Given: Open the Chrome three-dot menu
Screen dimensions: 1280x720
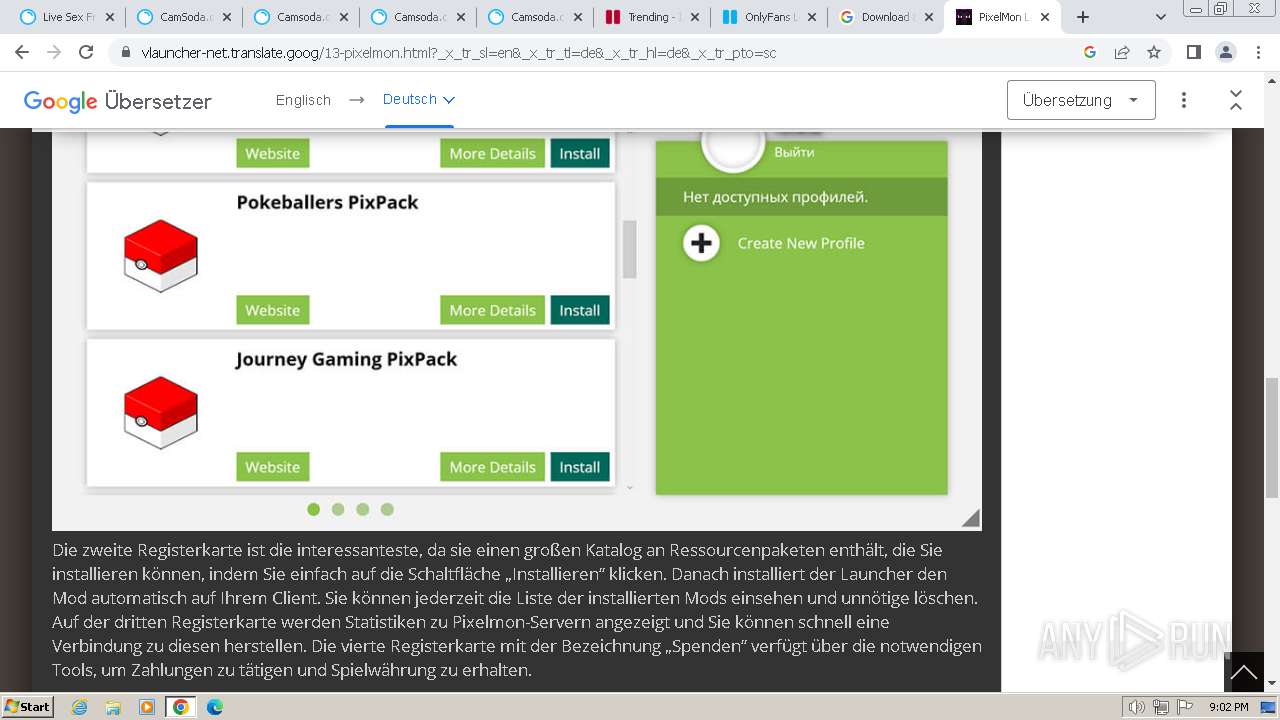Looking at the screenshot, I should pos(1257,52).
